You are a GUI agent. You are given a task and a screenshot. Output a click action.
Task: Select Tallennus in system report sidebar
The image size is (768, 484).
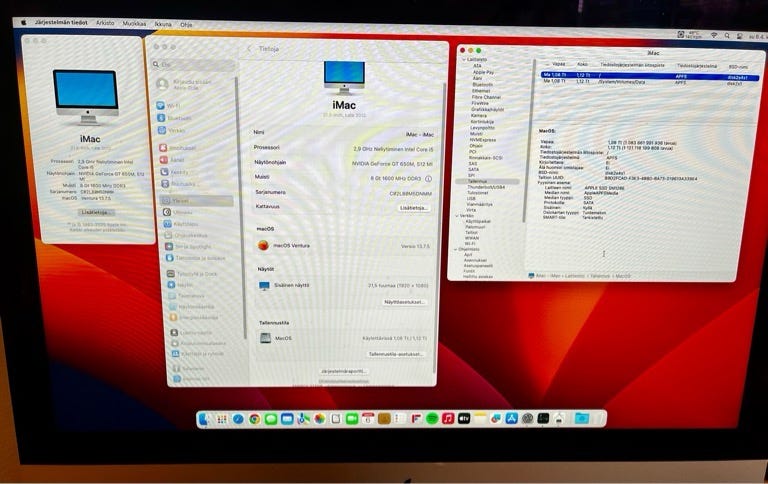(x=487, y=181)
